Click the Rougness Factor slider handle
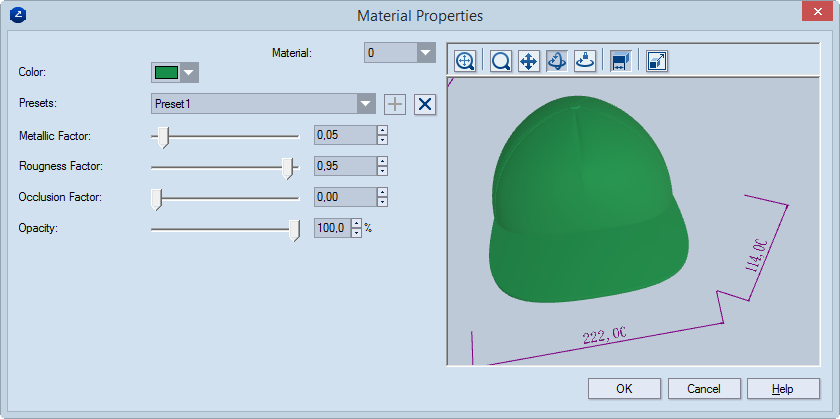The image size is (840, 419). 288,168
